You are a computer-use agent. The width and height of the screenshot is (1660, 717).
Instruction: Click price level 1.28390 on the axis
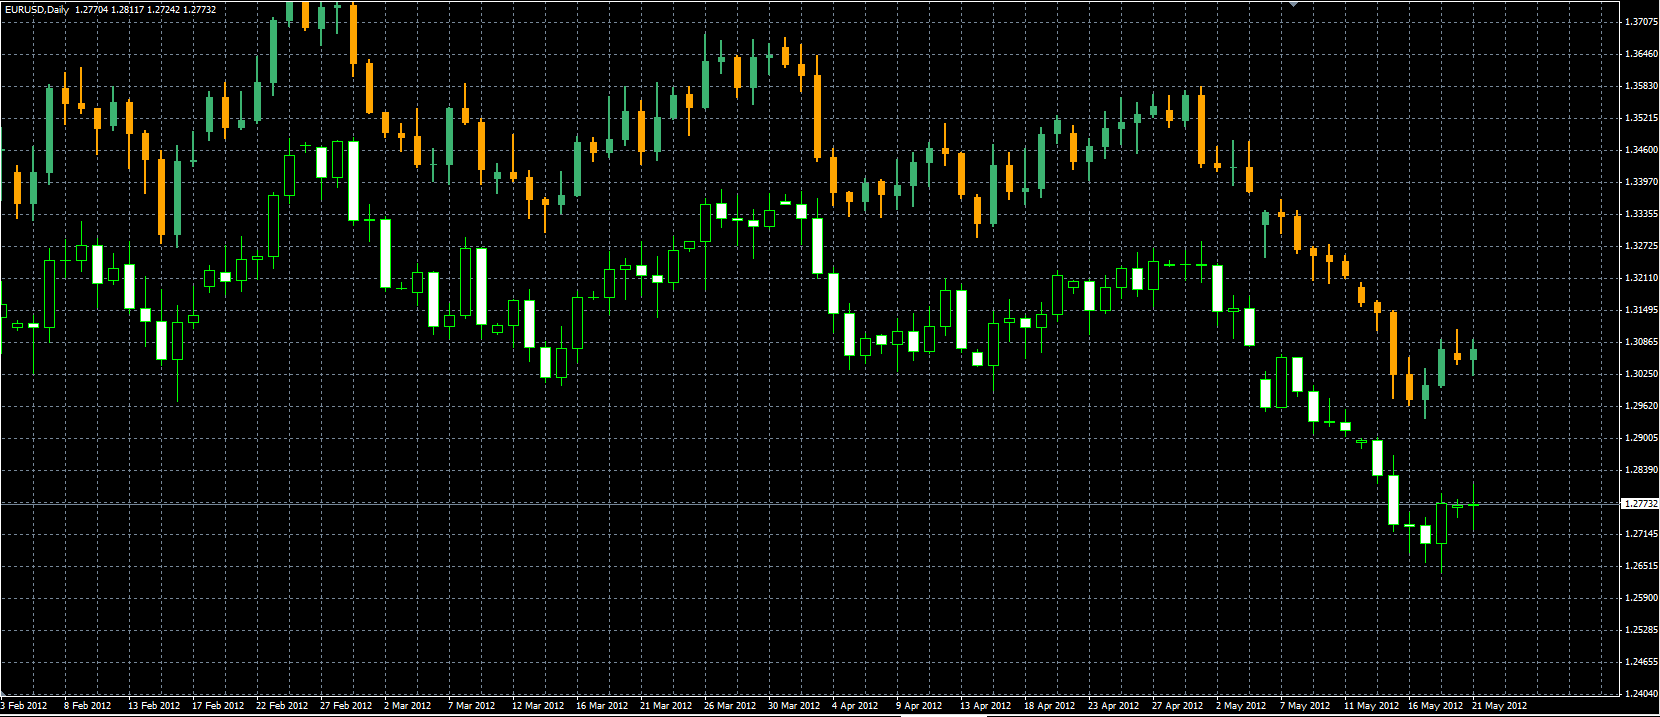[x=1642, y=470]
